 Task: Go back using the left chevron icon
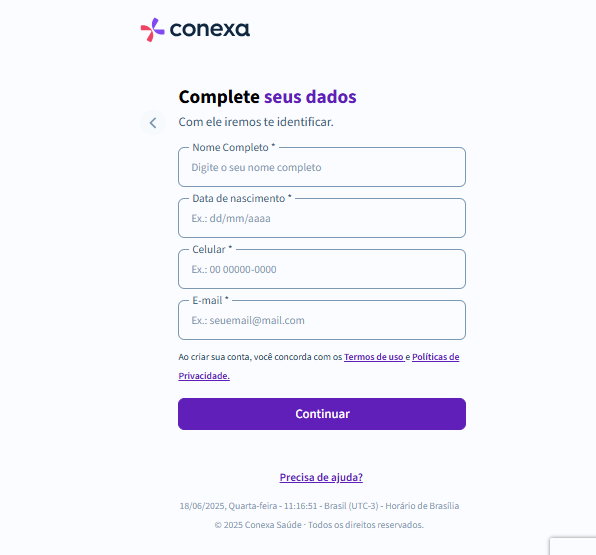153,123
